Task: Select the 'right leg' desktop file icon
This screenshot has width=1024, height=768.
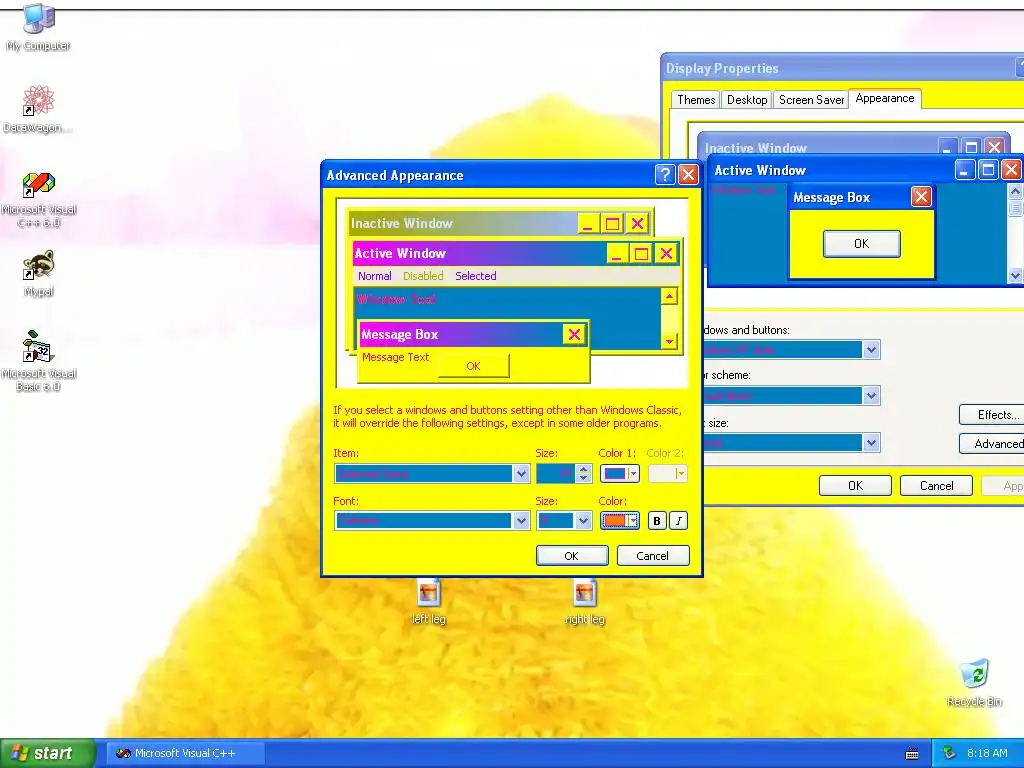Action: point(584,601)
